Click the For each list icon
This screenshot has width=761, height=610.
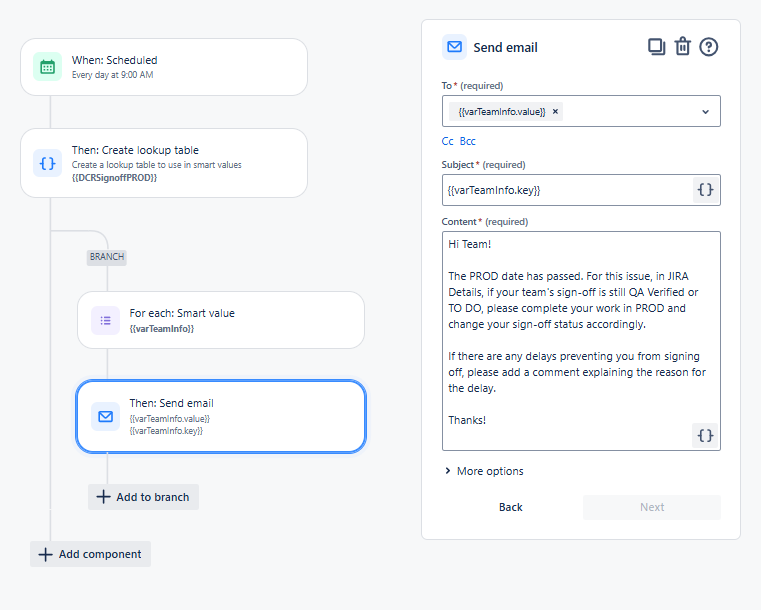pyautogui.click(x=105, y=320)
